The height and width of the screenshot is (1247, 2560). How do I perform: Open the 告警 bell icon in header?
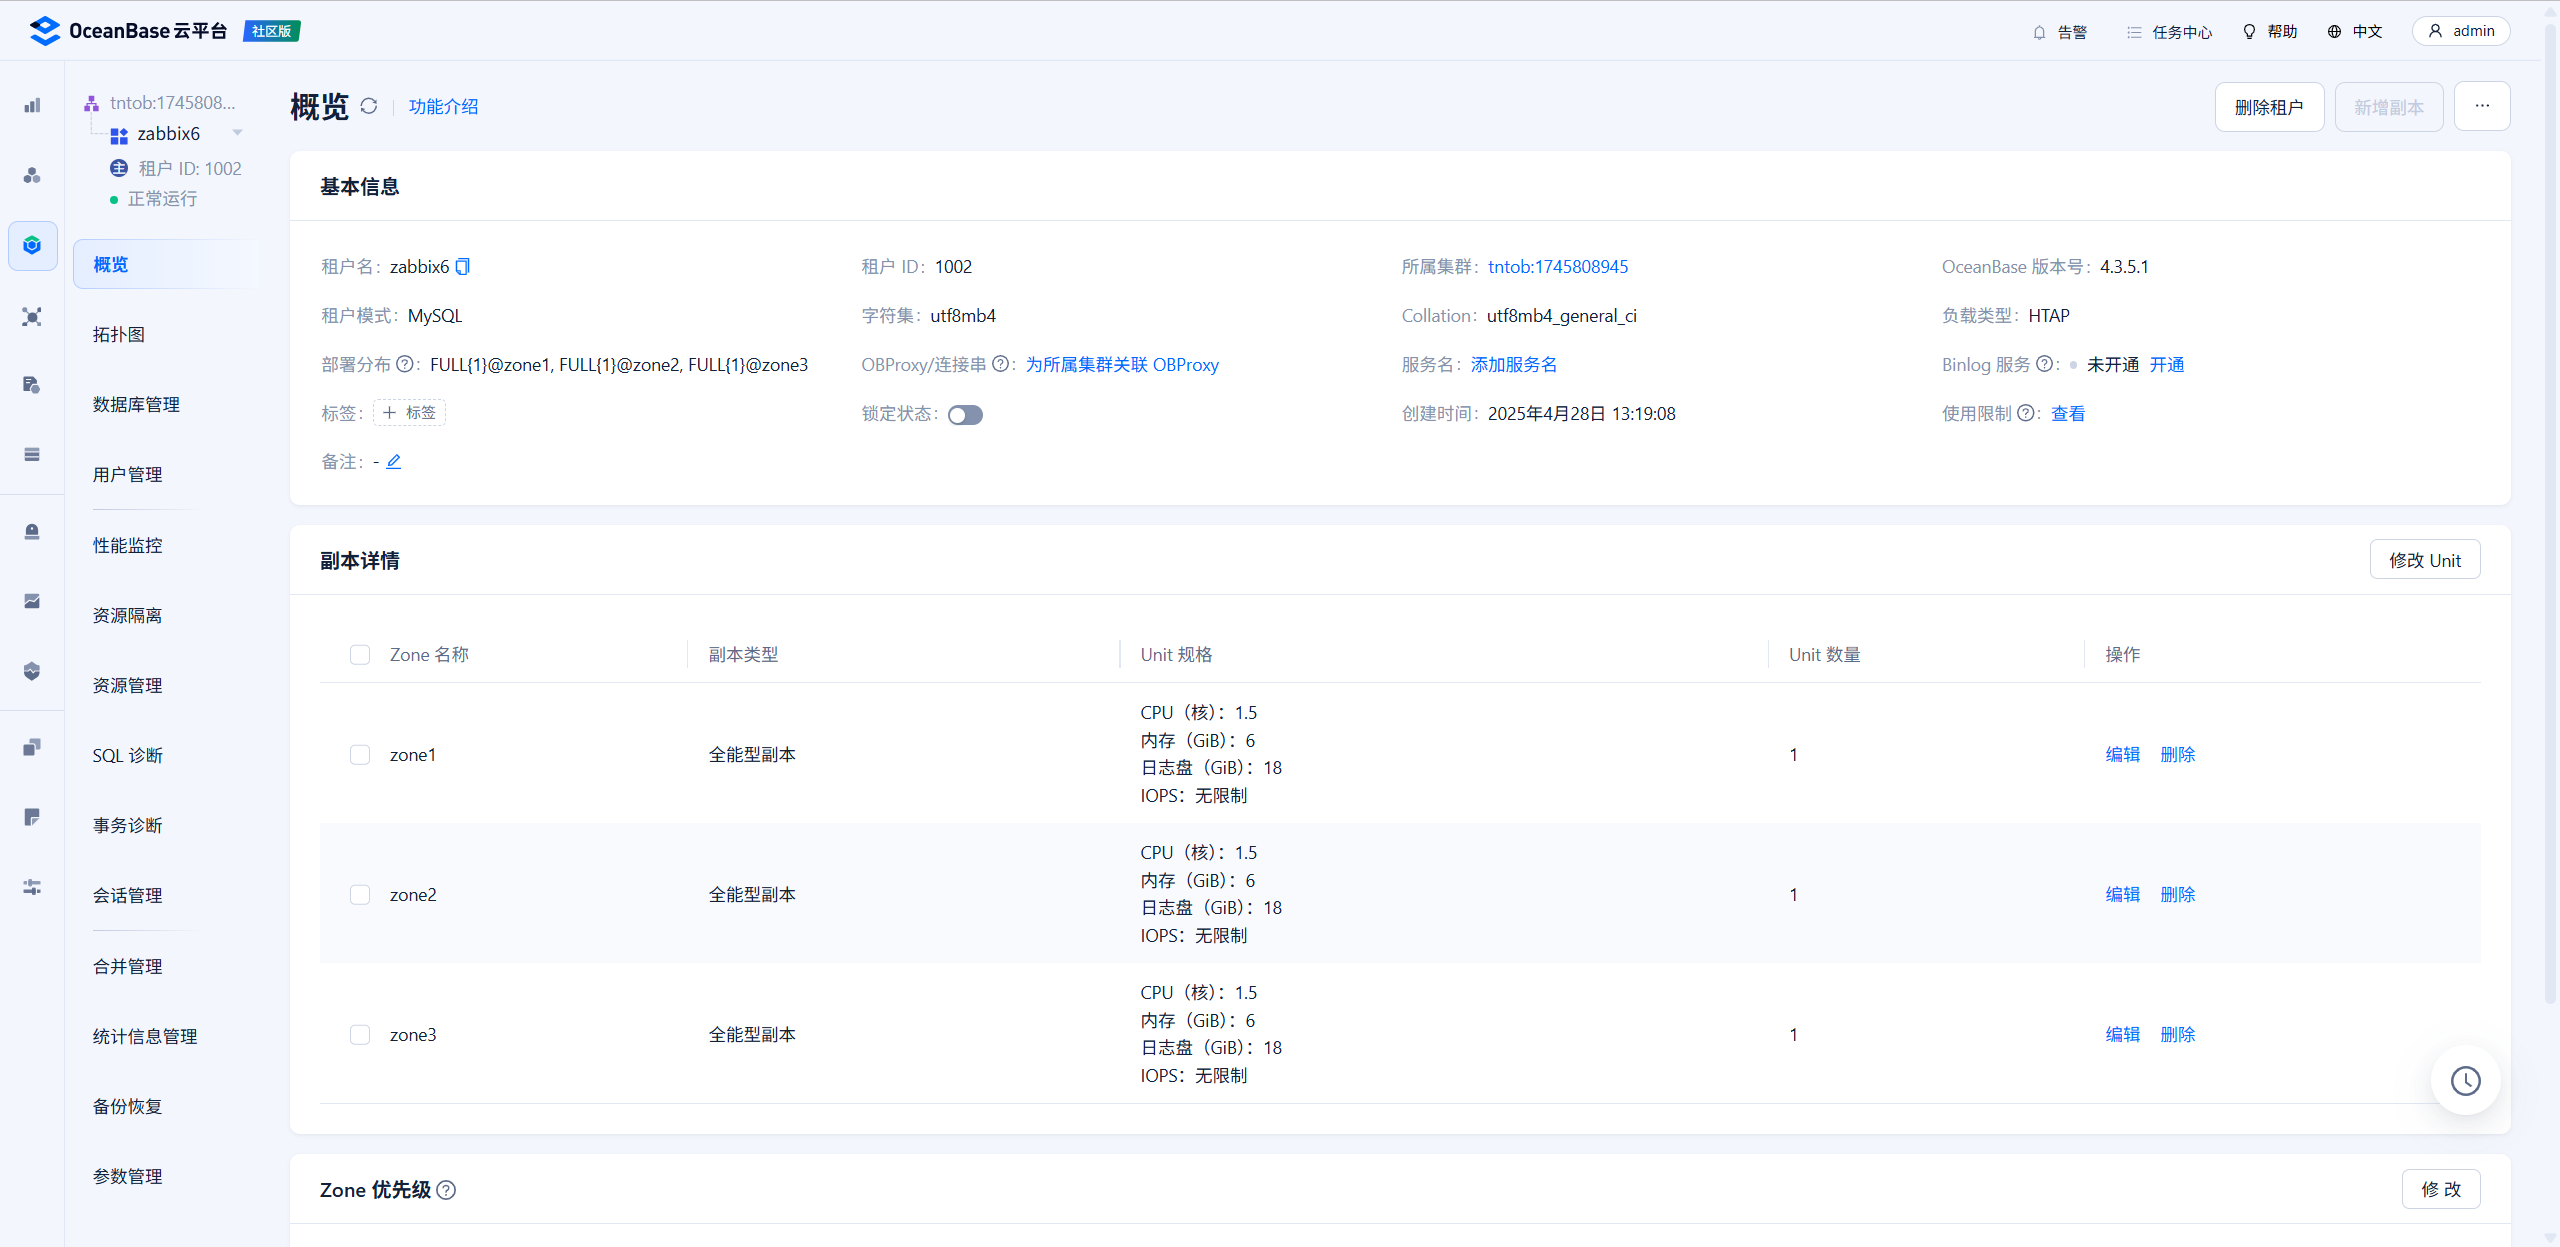click(2039, 32)
